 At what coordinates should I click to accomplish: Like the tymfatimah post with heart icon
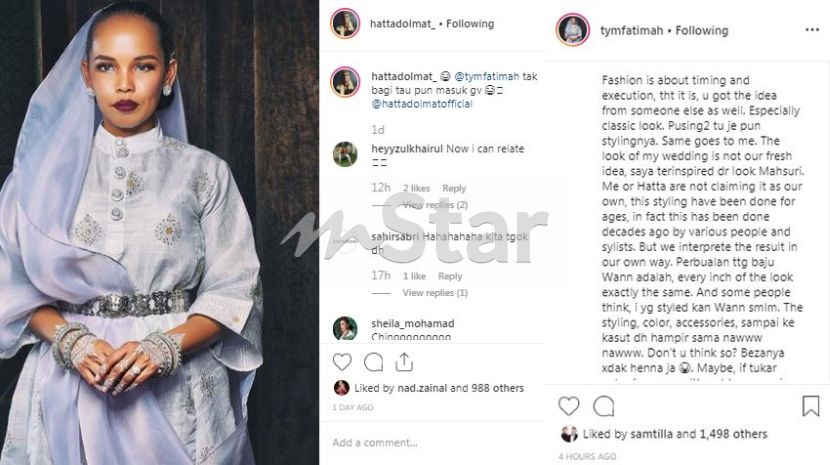click(569, 406)
